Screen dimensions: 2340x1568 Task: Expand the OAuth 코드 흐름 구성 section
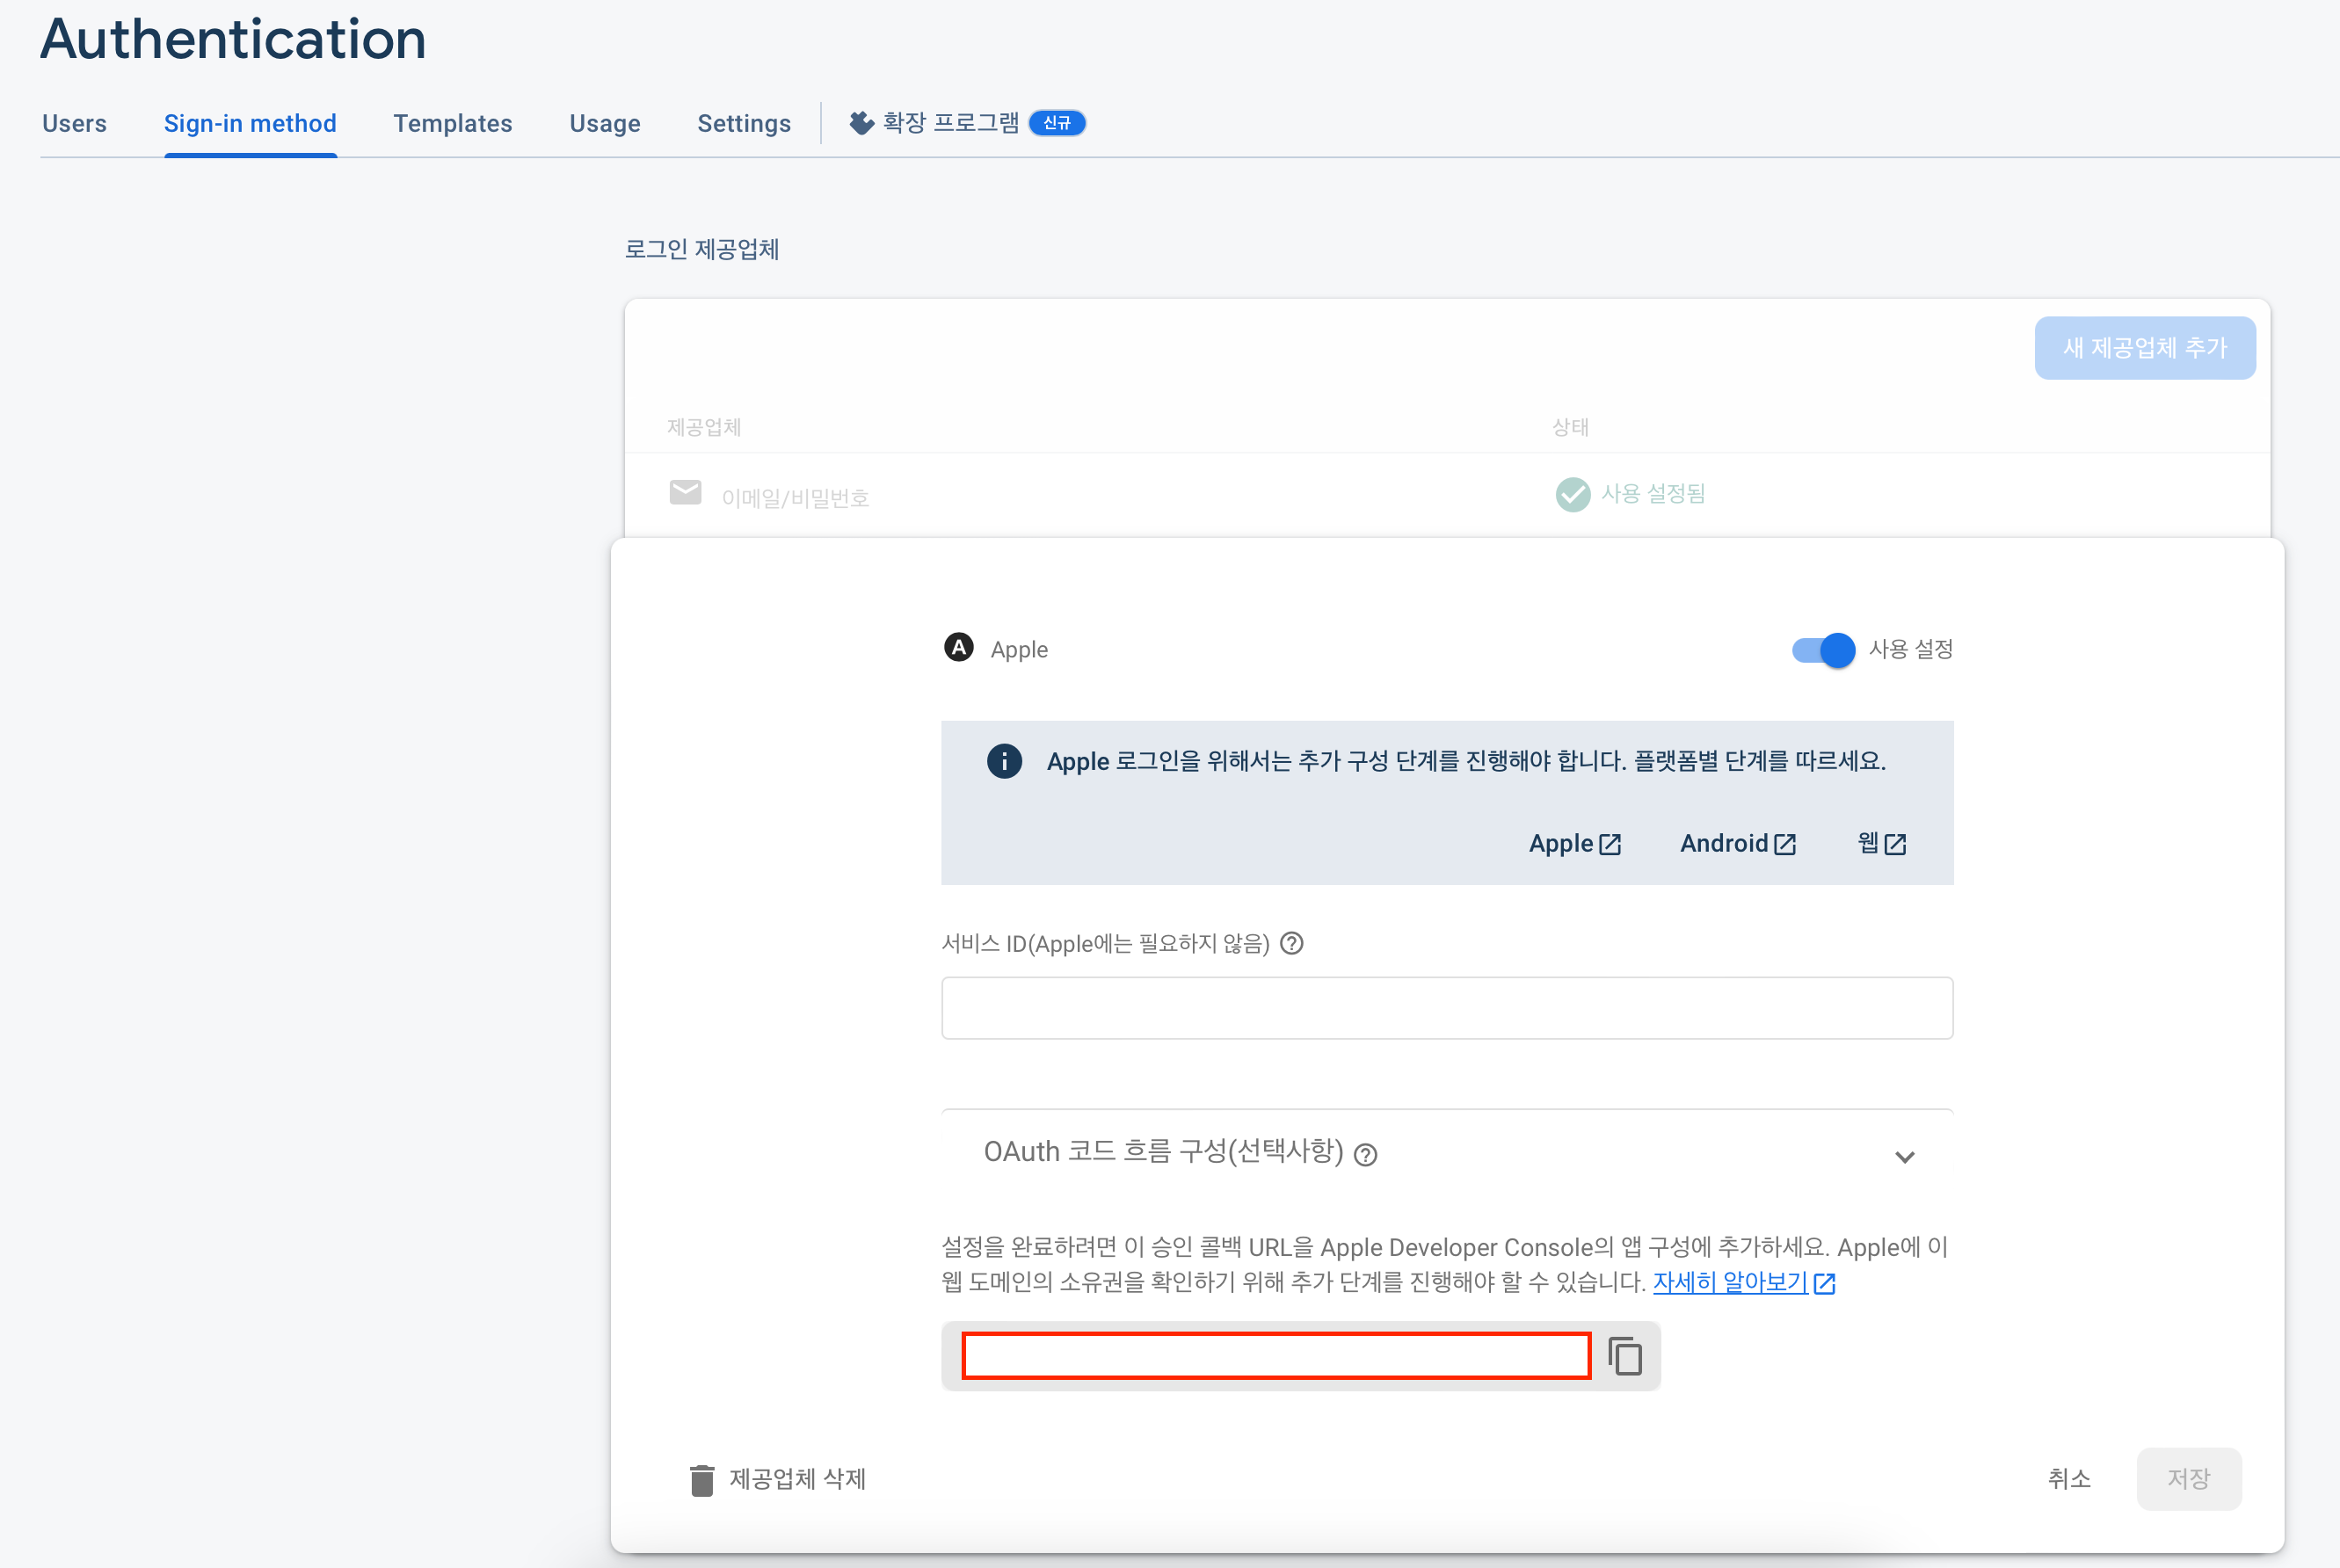pos(1446,1153)
